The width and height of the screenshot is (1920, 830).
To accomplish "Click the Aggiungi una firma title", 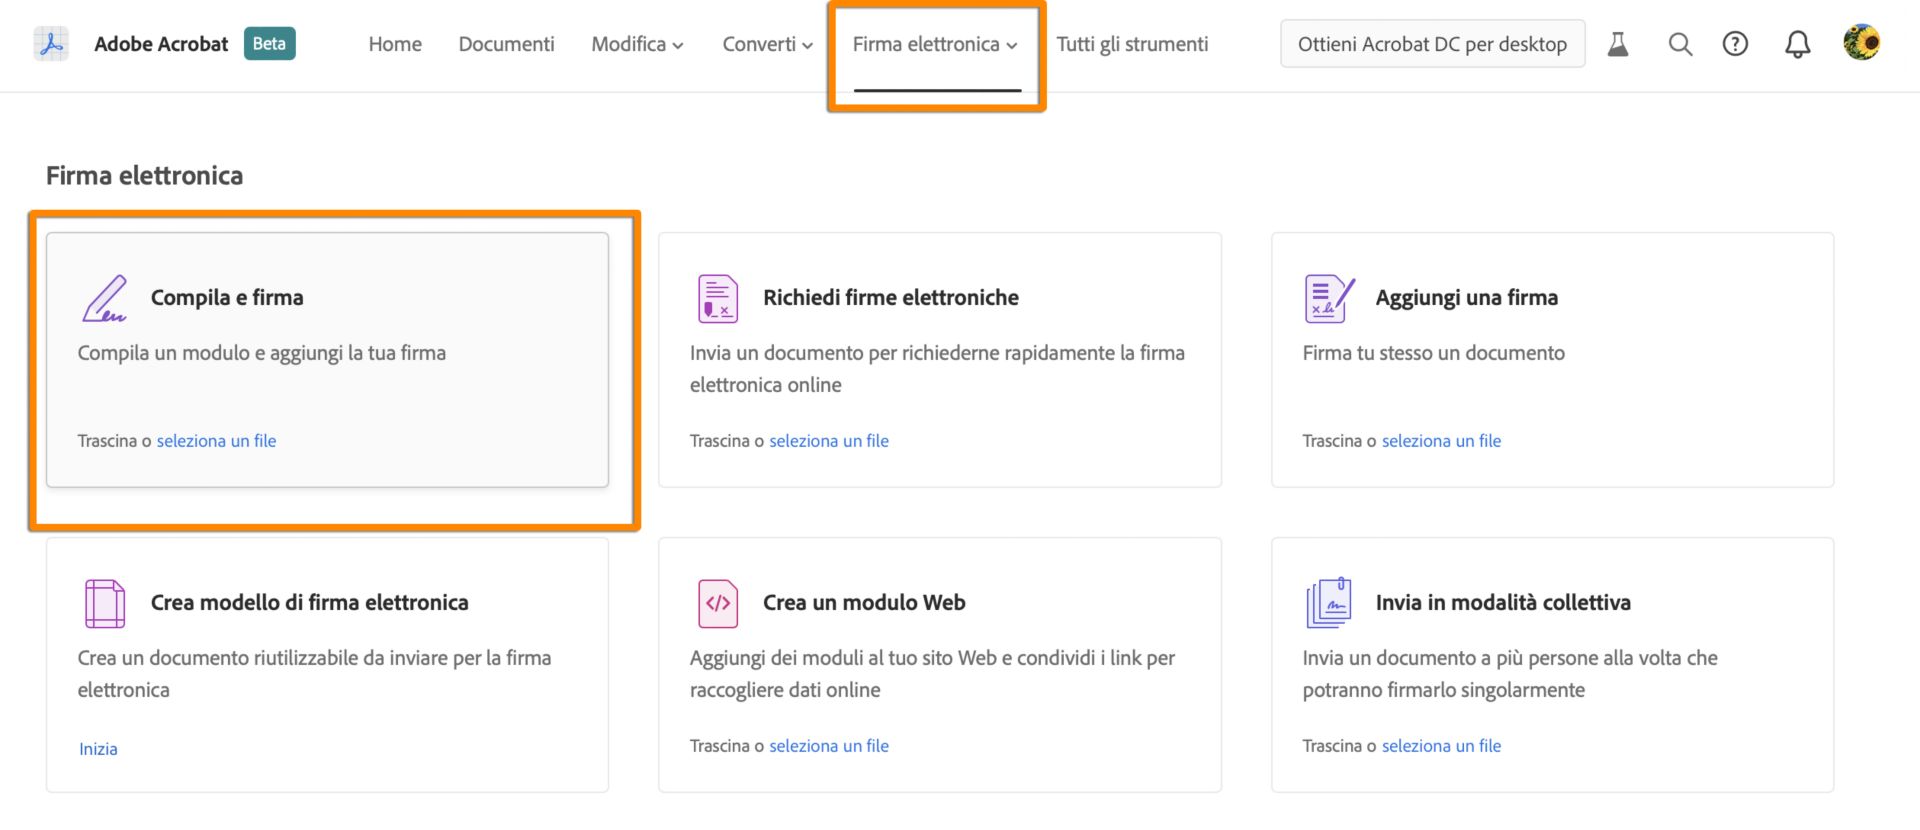I will [1466, 297].
